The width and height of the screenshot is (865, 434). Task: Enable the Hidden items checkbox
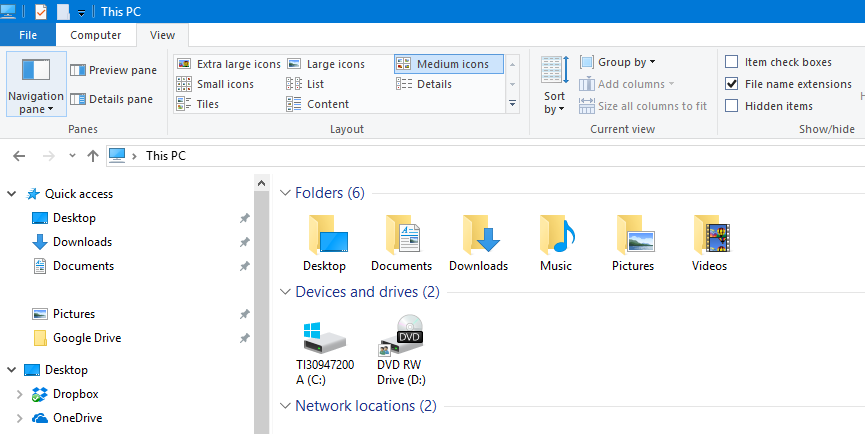click(732, 106)
